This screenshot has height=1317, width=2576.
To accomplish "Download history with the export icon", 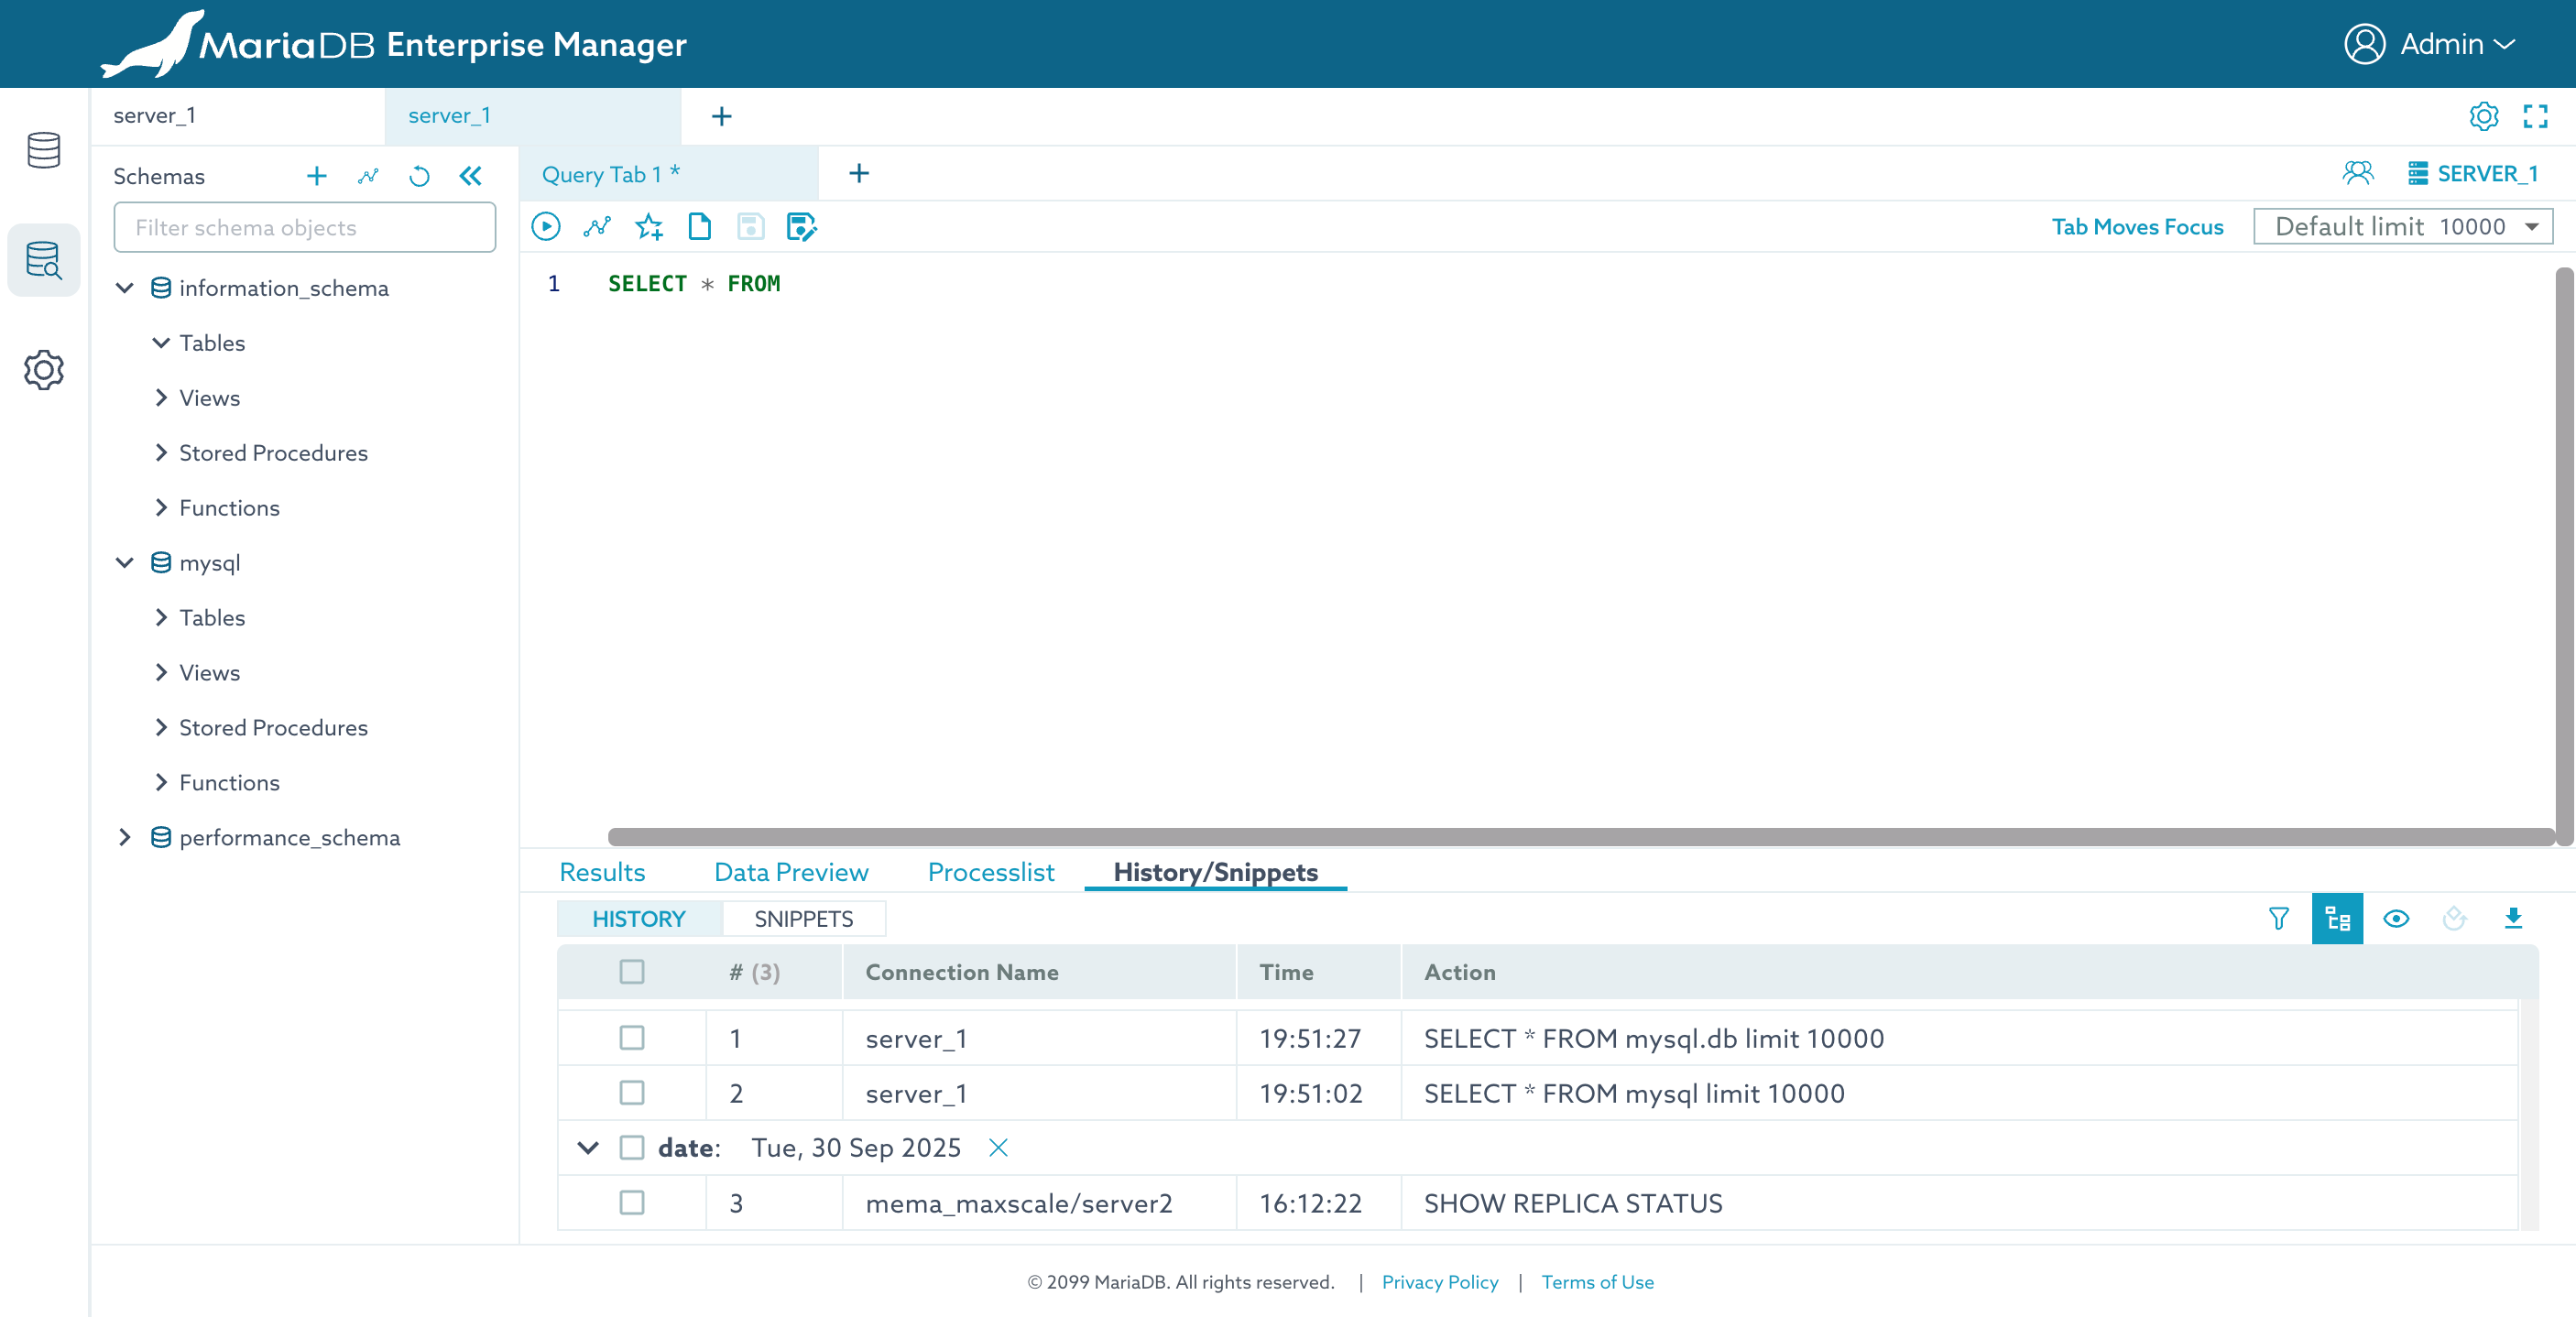I will [x=2513, y=918].
